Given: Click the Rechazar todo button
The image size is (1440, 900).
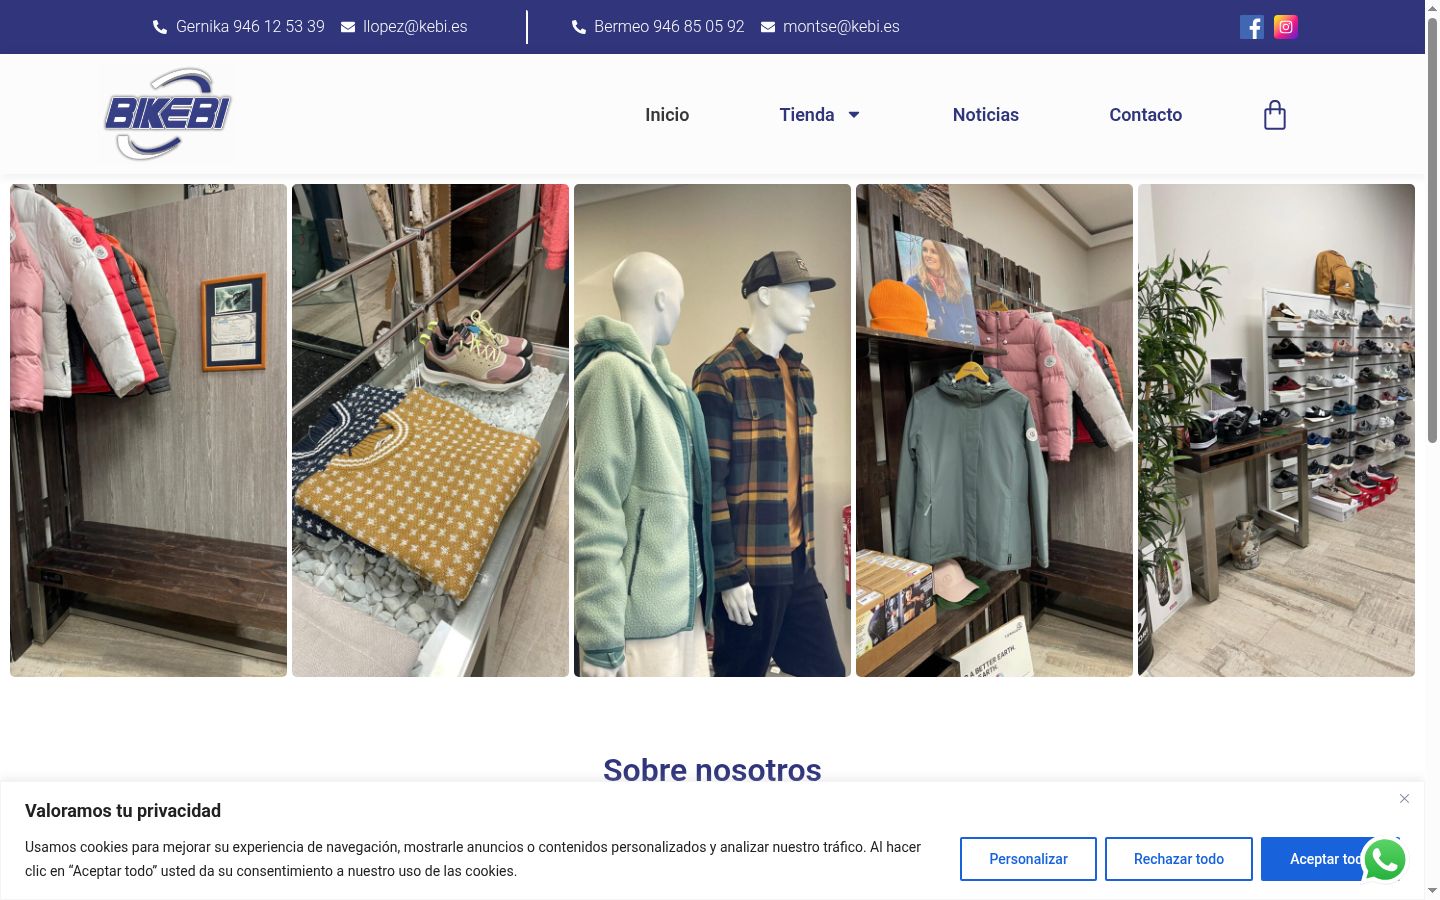Looking at the screenshot, I should click(1179, 859).
